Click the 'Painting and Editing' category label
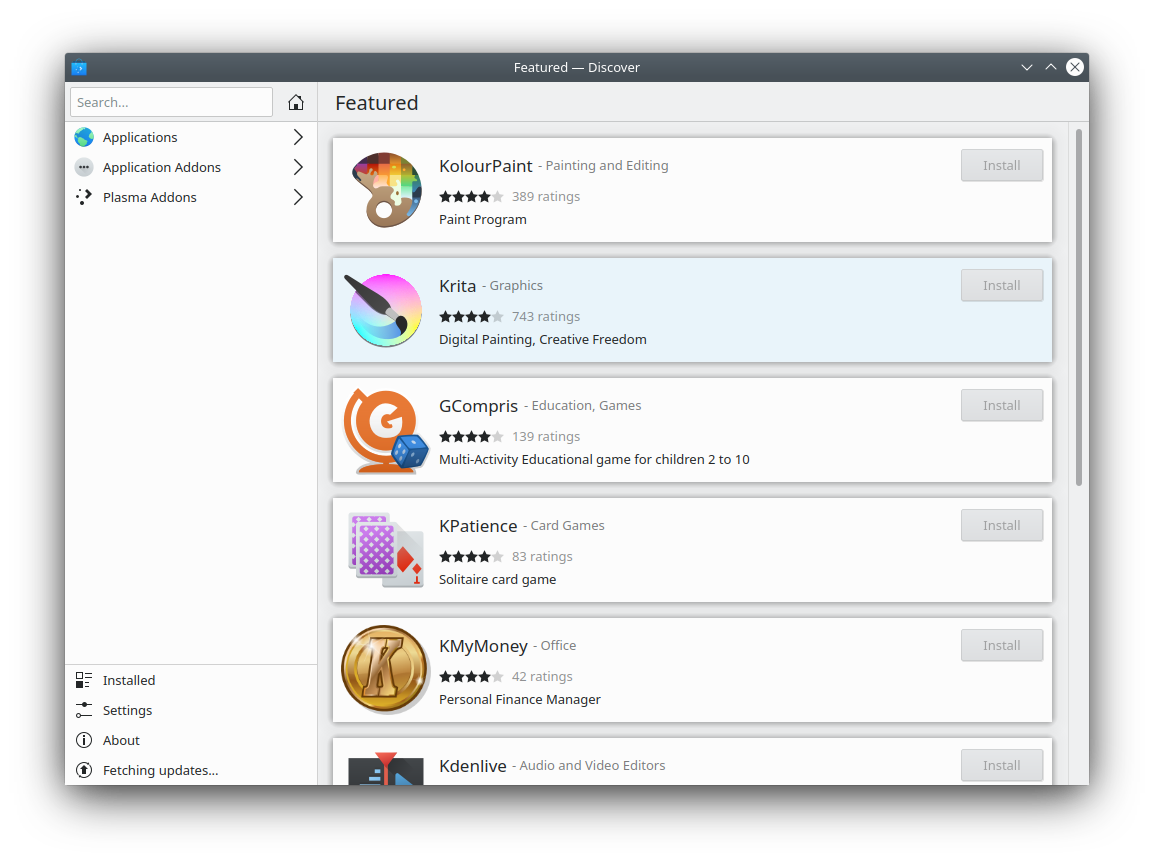Viewport: 1154px width, 862px height. click(607, 166)
